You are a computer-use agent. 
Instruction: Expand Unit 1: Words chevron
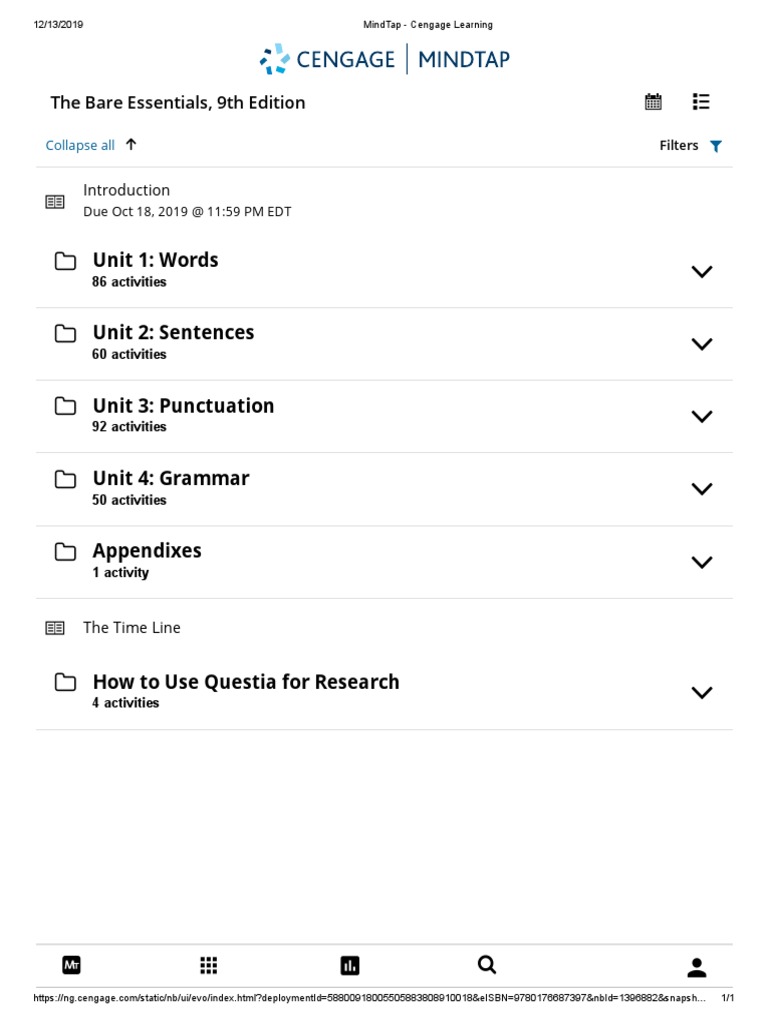point(702,271)
